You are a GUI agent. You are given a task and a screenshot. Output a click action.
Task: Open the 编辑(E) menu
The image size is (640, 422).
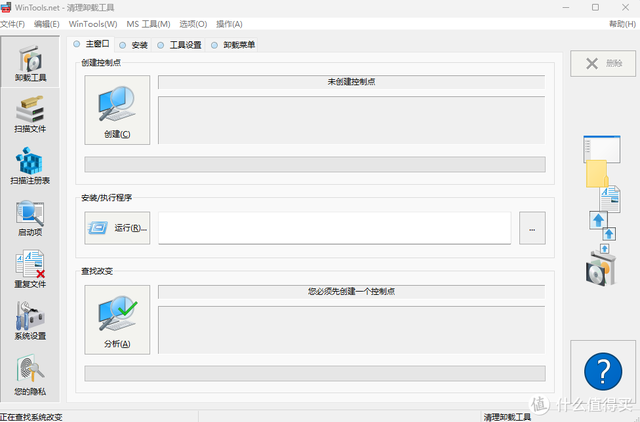(47, 24)
